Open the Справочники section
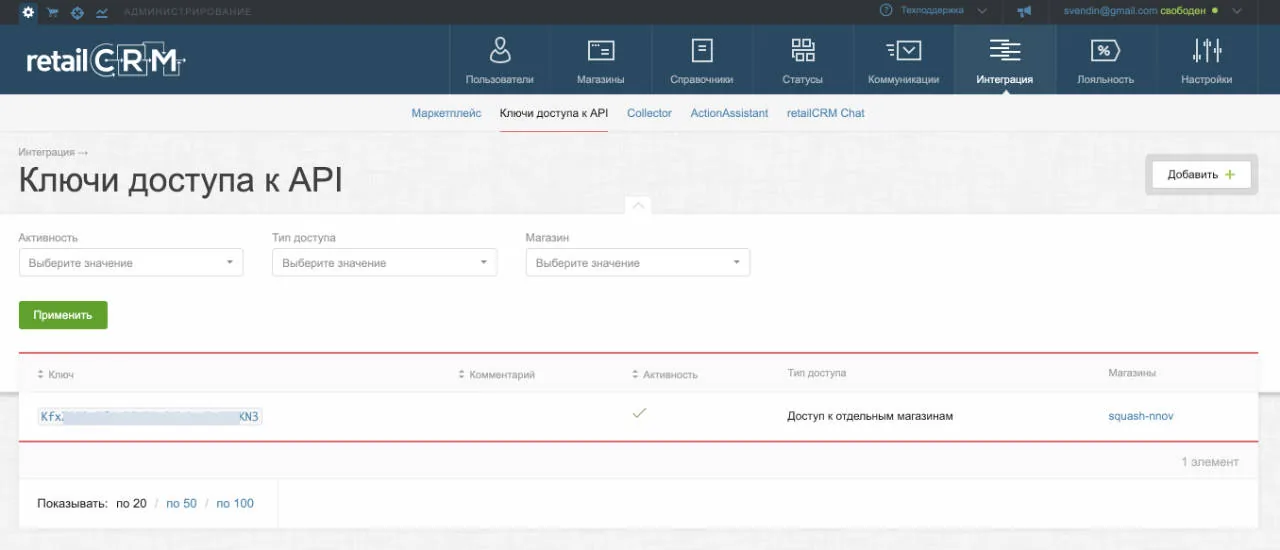 (x=702, y=60)
